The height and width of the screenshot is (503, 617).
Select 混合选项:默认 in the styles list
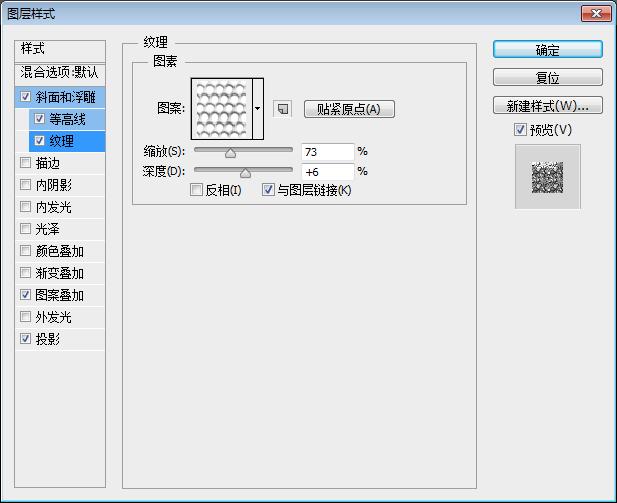coord(60,72)
